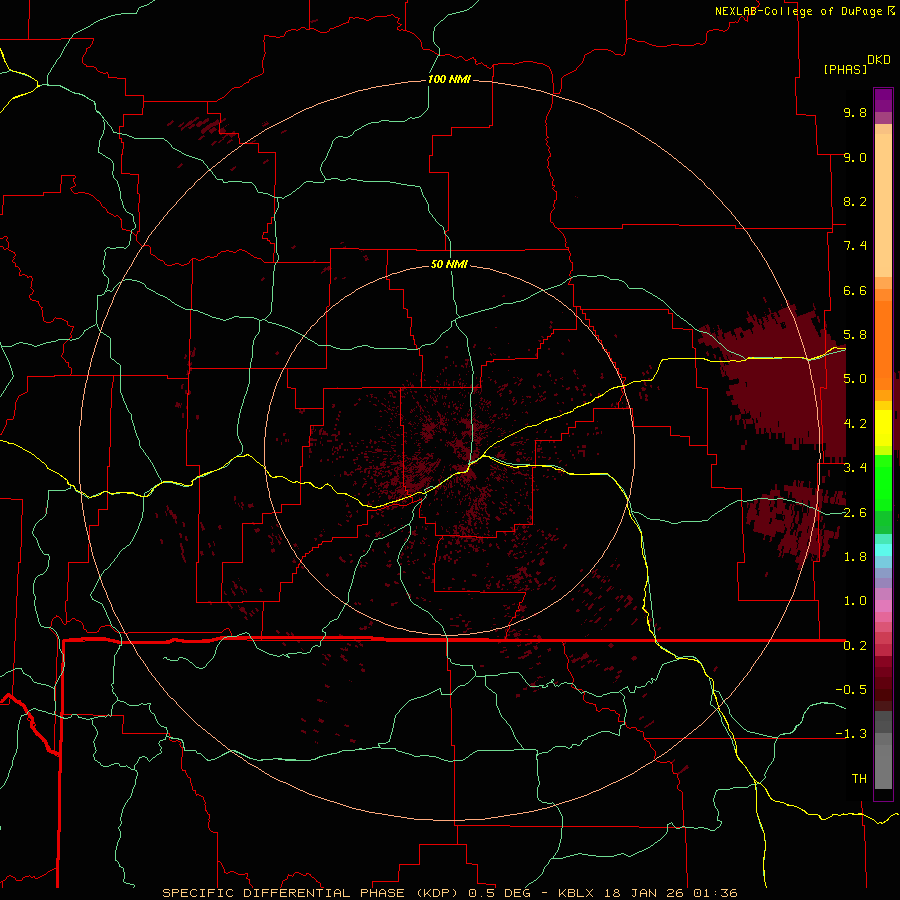
Task: Click the 2.6 scale value
Action: pyautogui.click(x=855, y=513)
